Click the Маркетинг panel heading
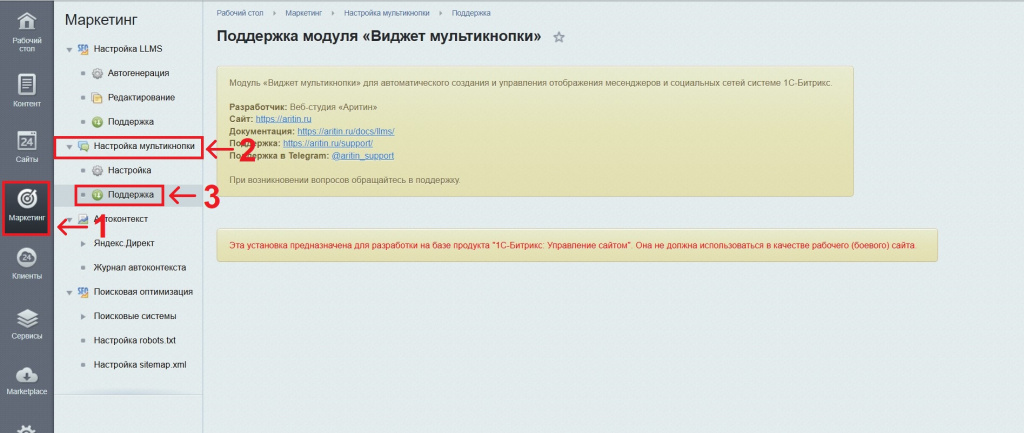 [x=101, y=20]
